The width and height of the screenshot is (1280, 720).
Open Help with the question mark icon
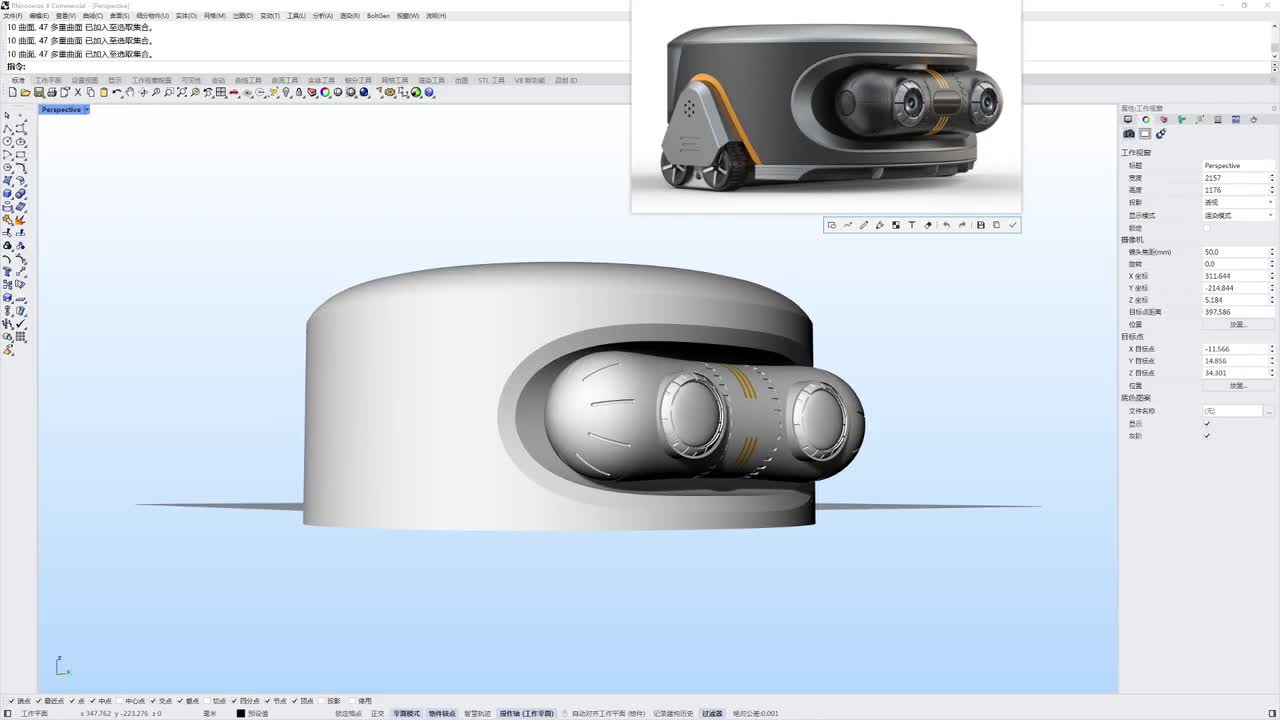[x=429, y=93]
